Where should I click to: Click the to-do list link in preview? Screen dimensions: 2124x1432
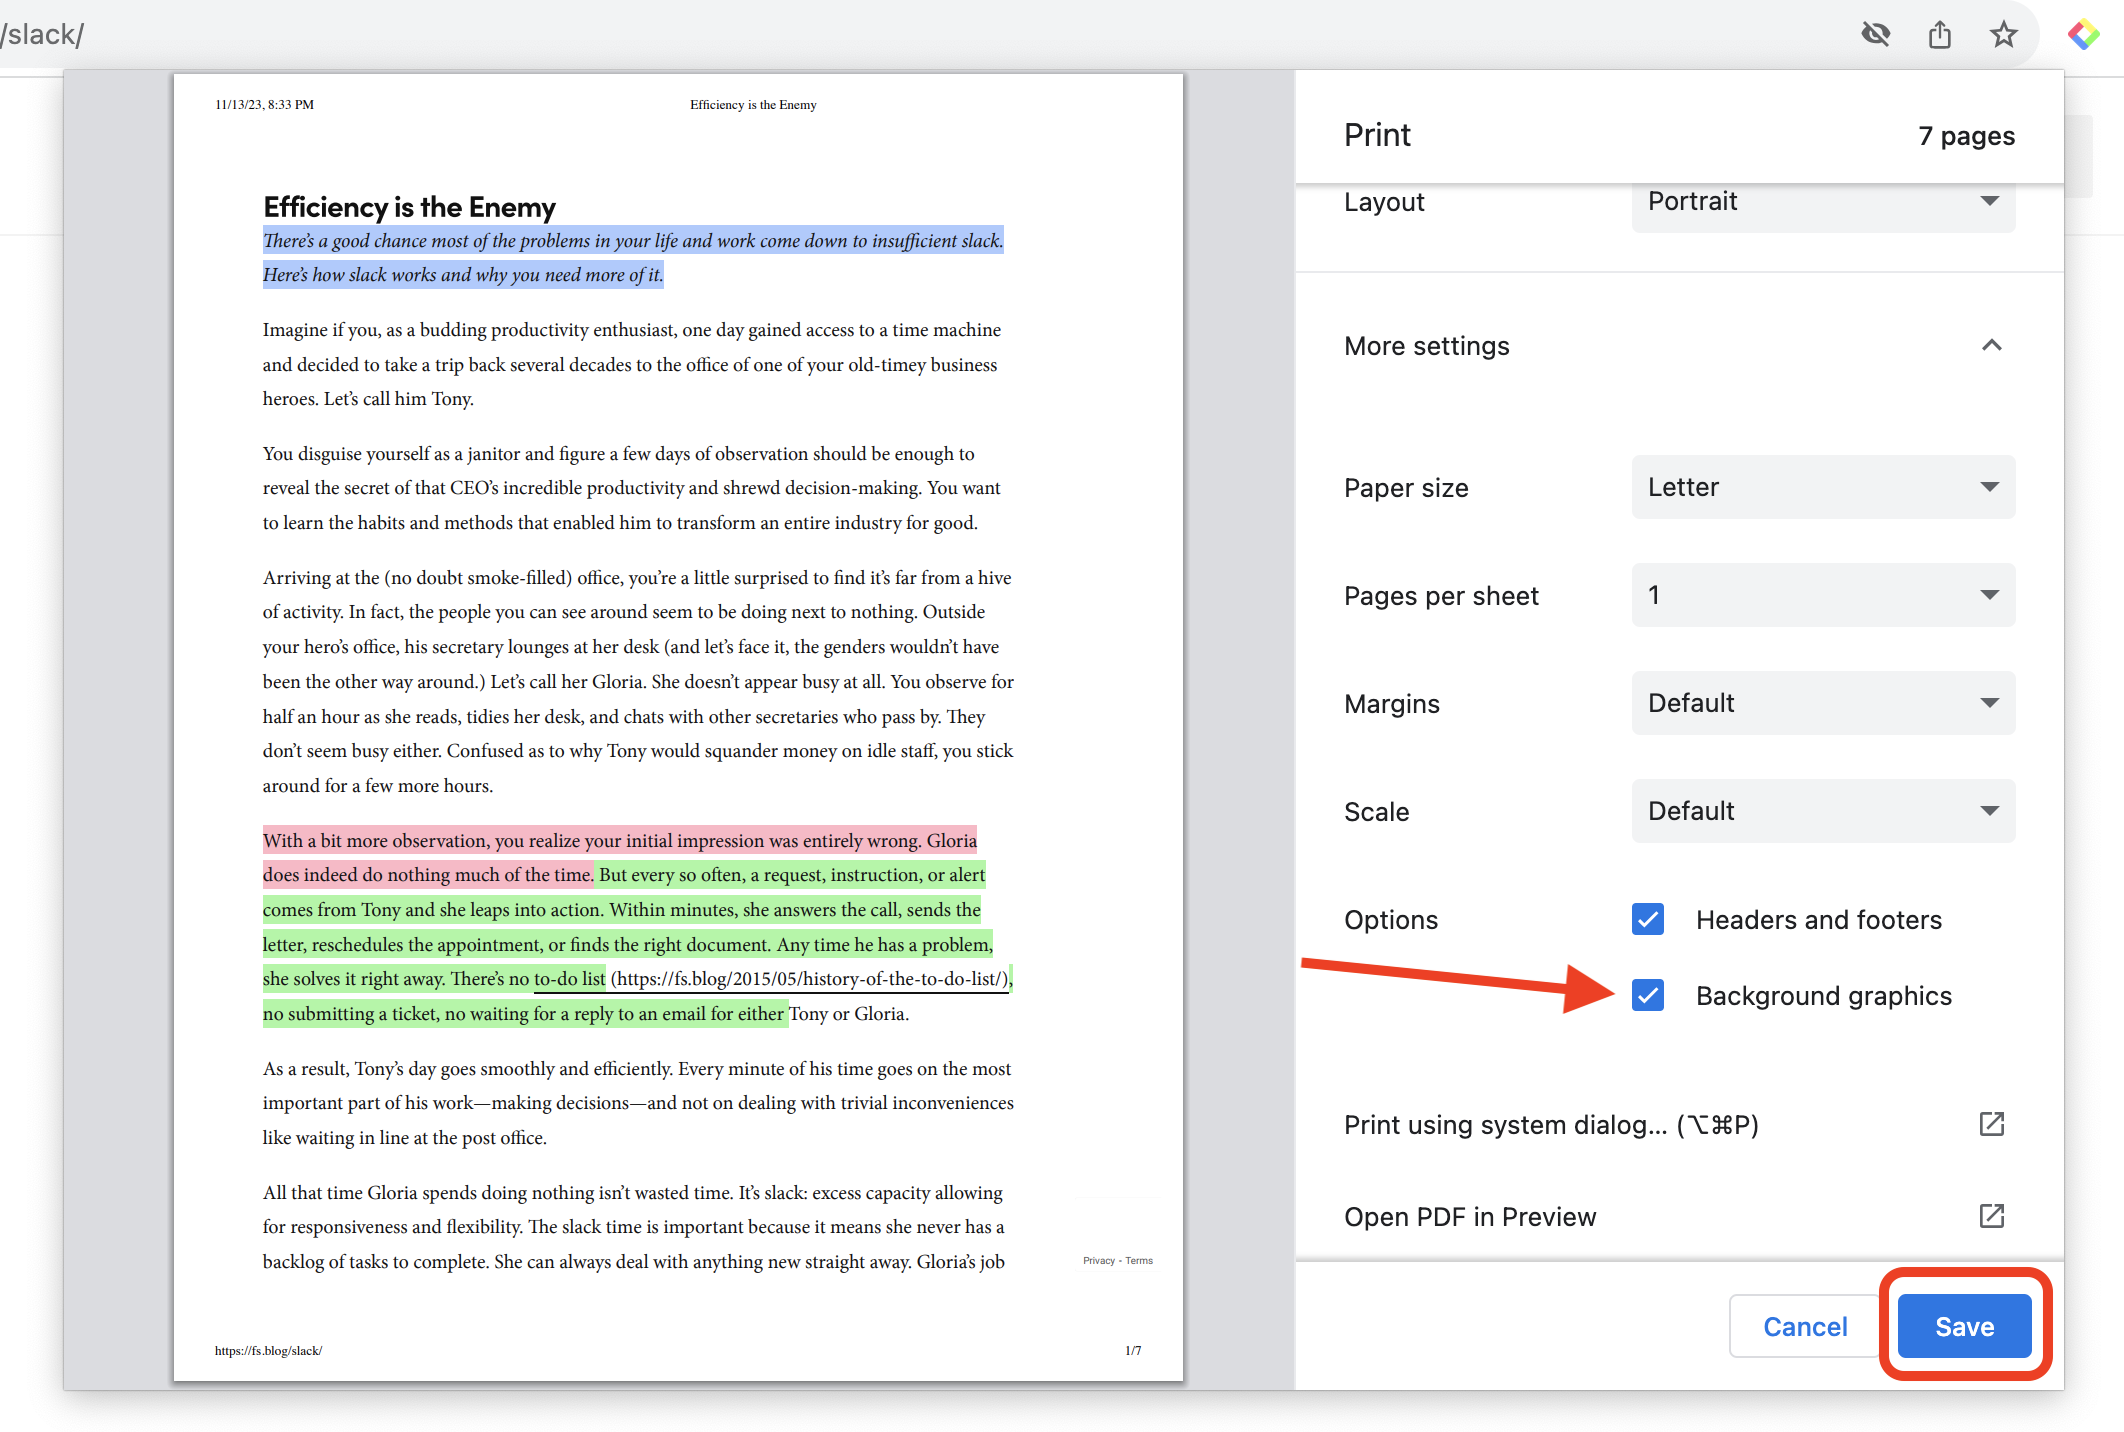point(569,979)
